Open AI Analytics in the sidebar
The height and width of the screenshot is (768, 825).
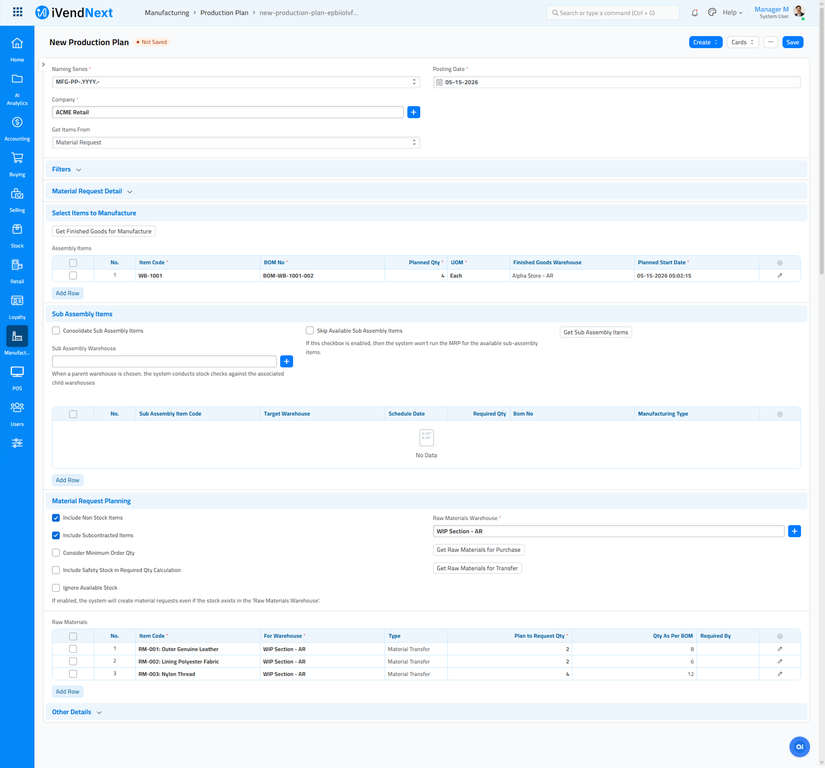[x=17, y=89]
